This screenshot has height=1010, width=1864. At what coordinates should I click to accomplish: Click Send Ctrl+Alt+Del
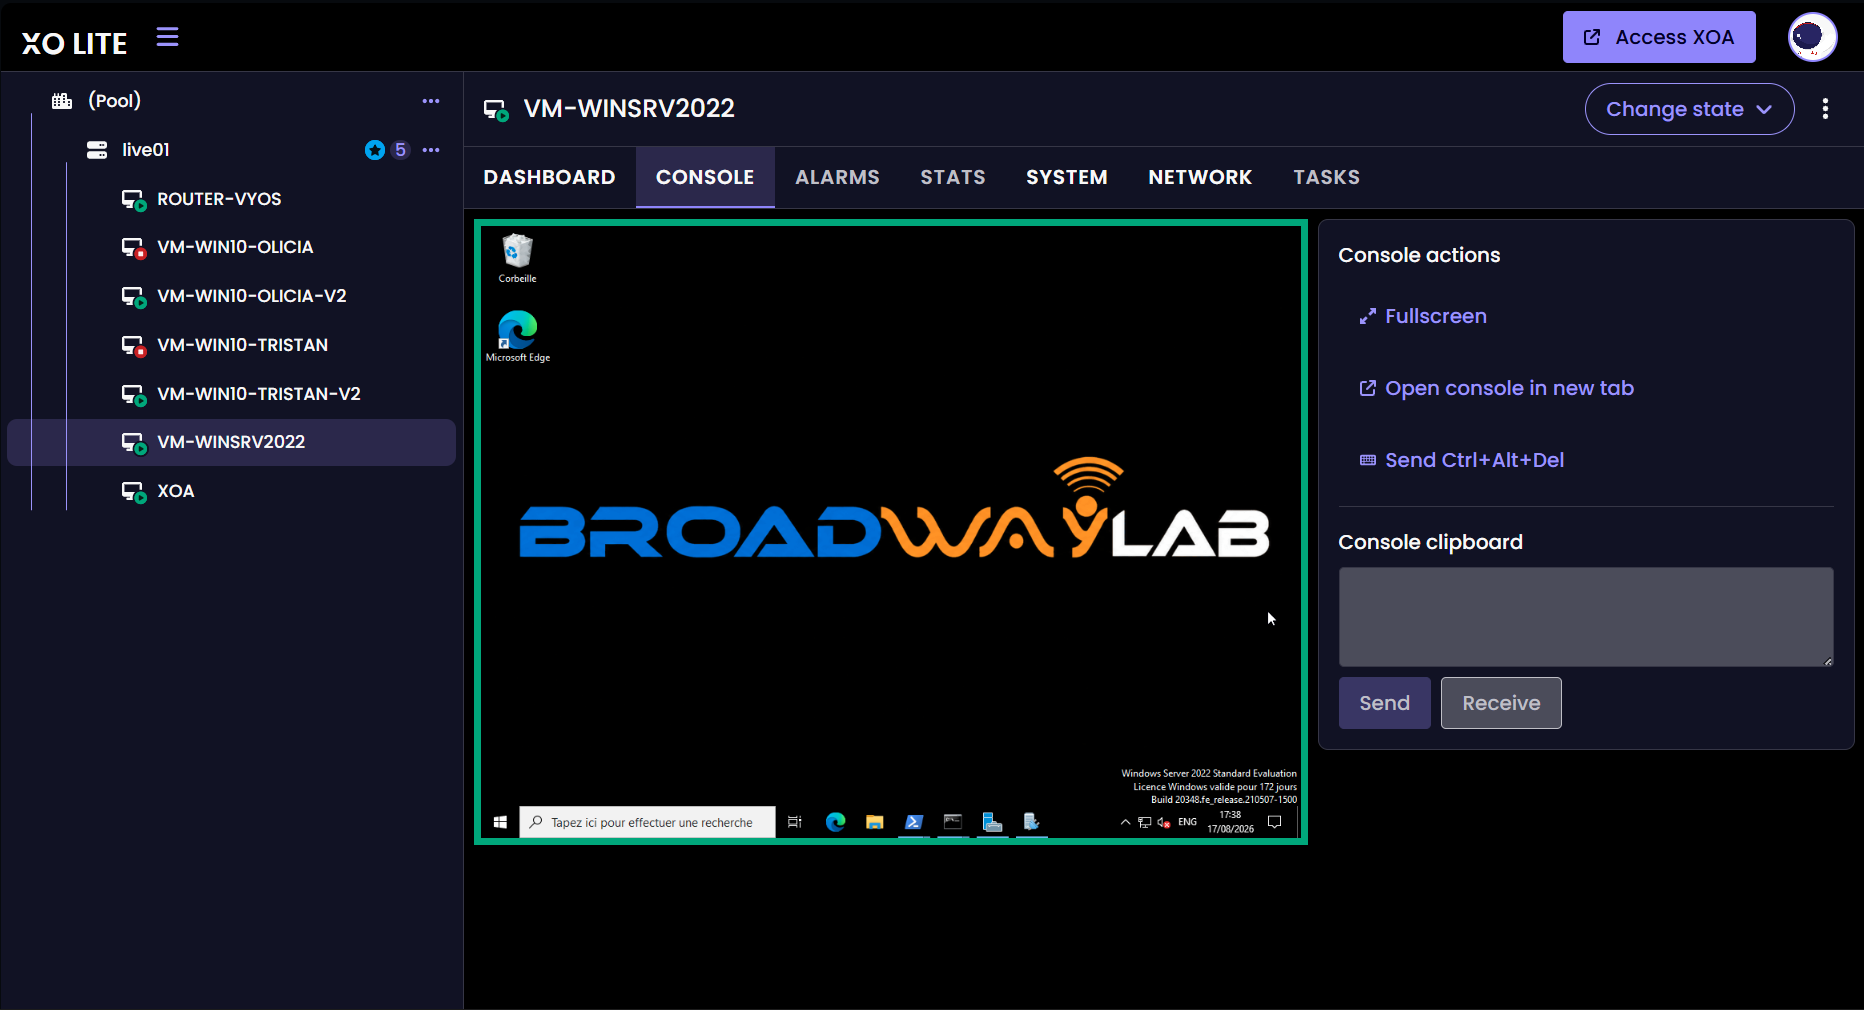pyautogui.click(x=1461, y=460)
